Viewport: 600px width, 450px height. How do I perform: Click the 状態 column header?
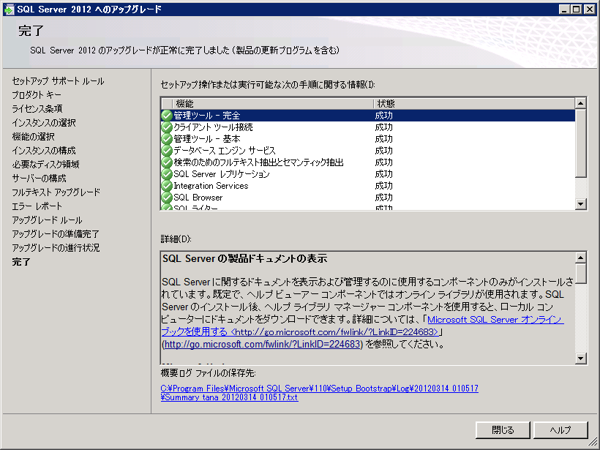click(474, 103)
